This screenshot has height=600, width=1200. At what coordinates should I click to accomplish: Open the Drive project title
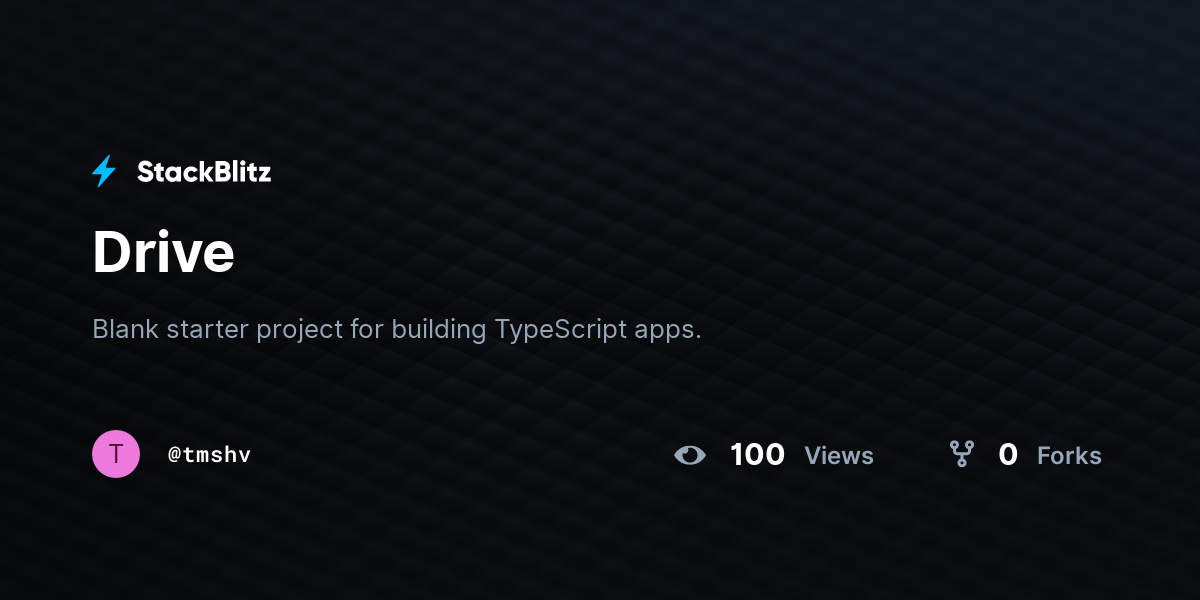pyautogui.click(x=163, y=252)
